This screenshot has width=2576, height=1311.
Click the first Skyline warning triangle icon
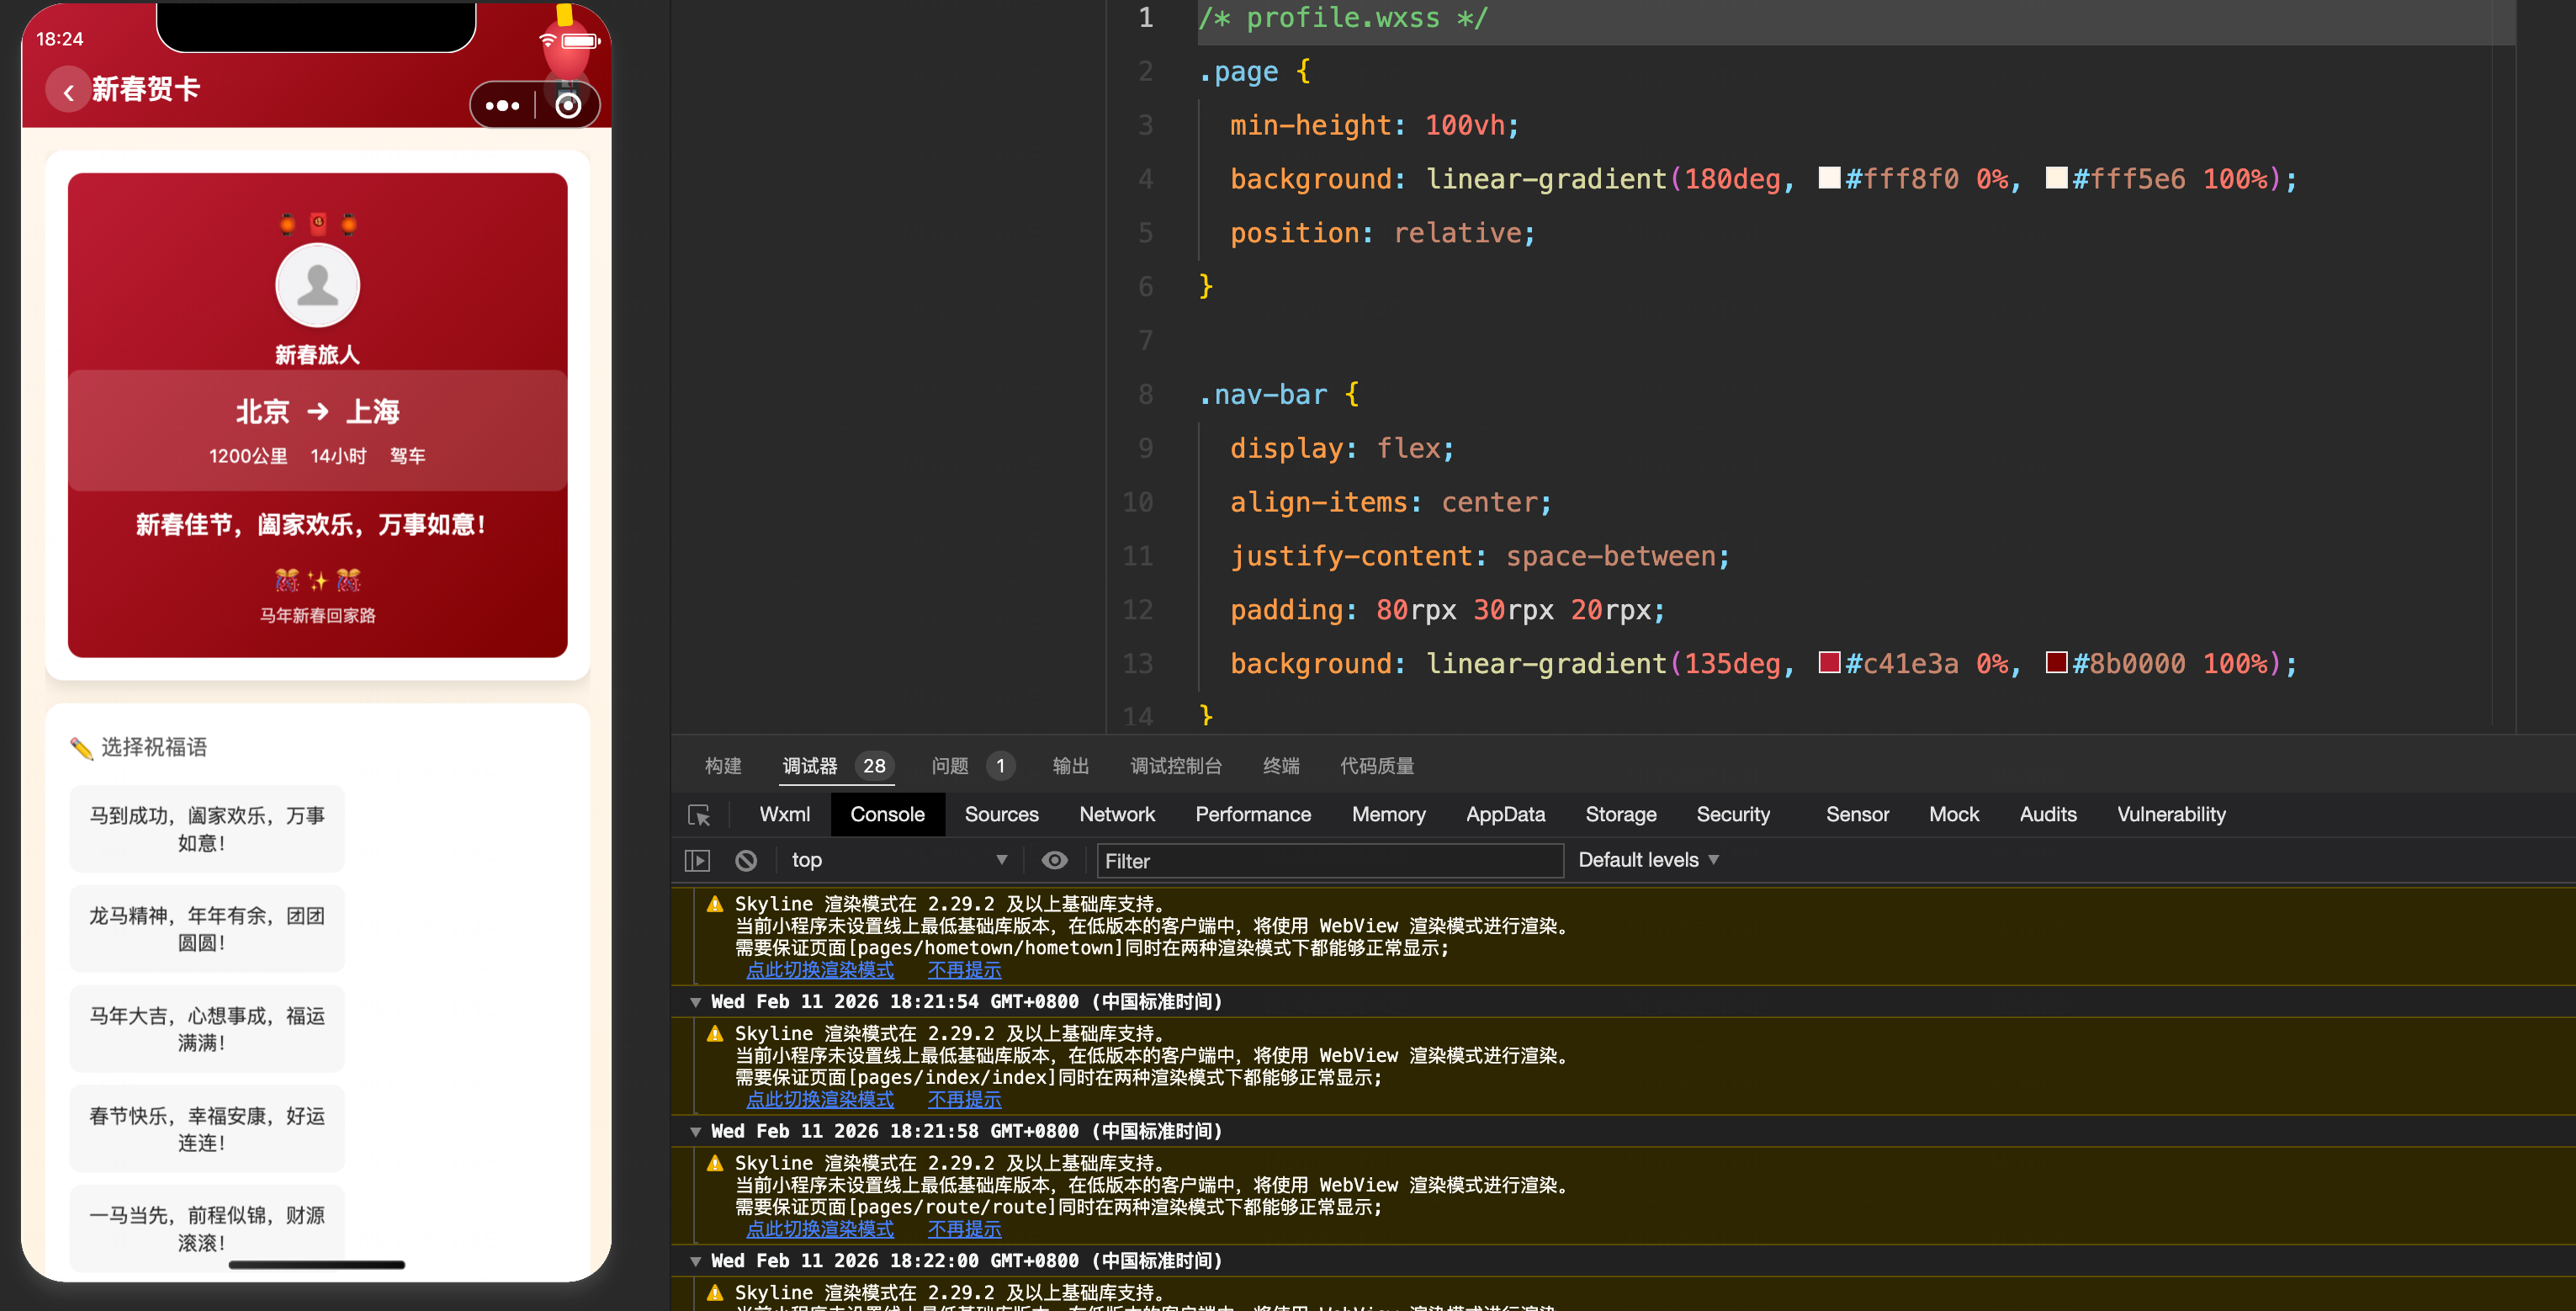715,904
